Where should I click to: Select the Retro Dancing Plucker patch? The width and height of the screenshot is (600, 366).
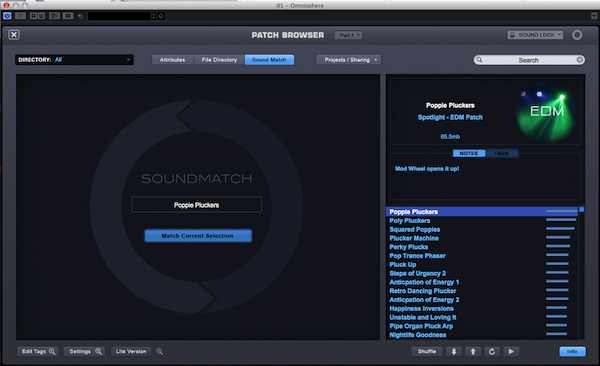click(482, 291)
